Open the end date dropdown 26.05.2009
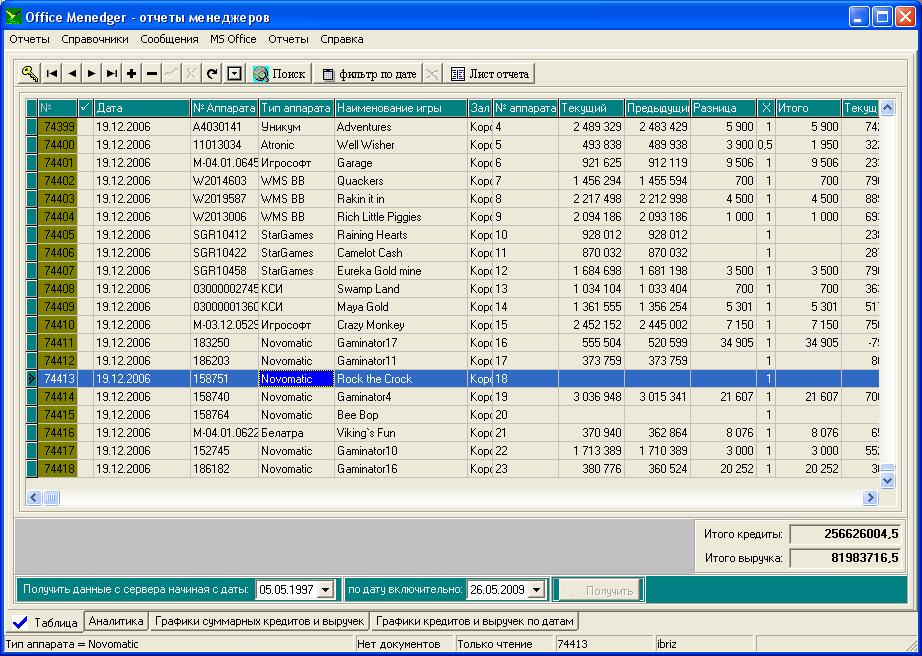 coord(536,590)
